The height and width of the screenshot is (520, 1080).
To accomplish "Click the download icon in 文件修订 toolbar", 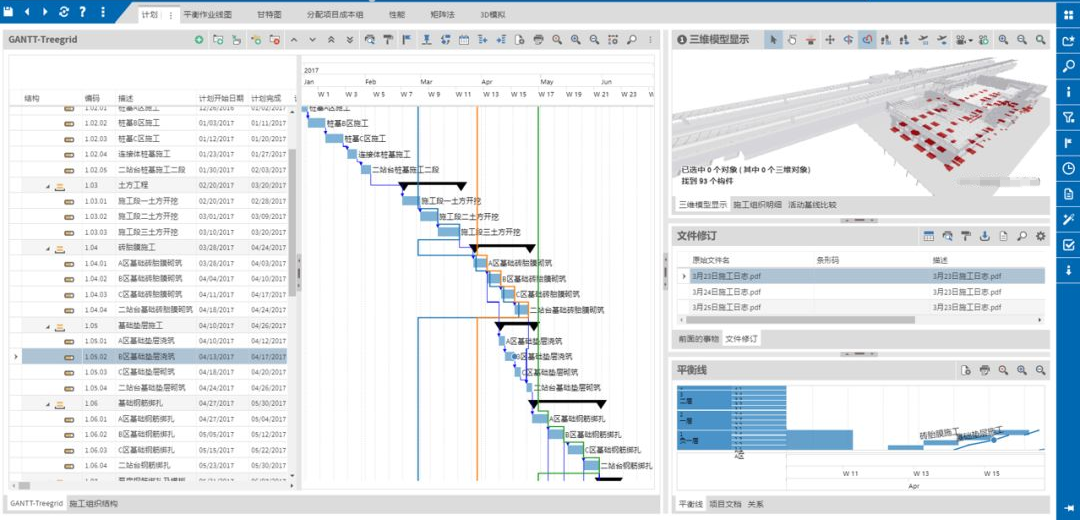I will point(985,236).
